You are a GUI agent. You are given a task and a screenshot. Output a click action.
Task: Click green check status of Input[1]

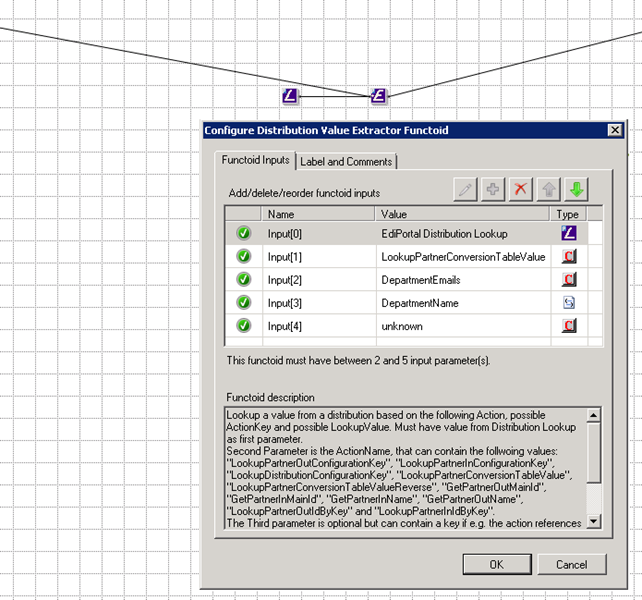(243, 256)
